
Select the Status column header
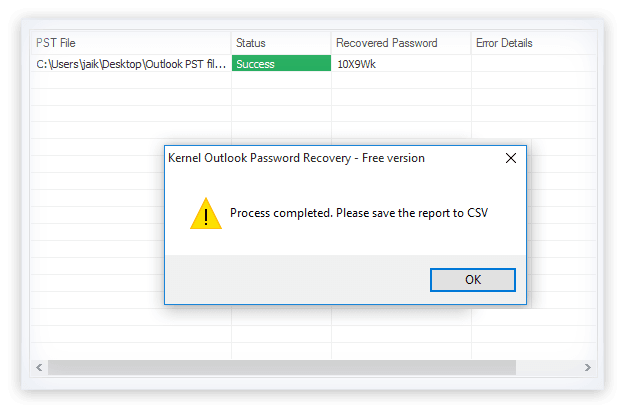[x=281, y=43]
